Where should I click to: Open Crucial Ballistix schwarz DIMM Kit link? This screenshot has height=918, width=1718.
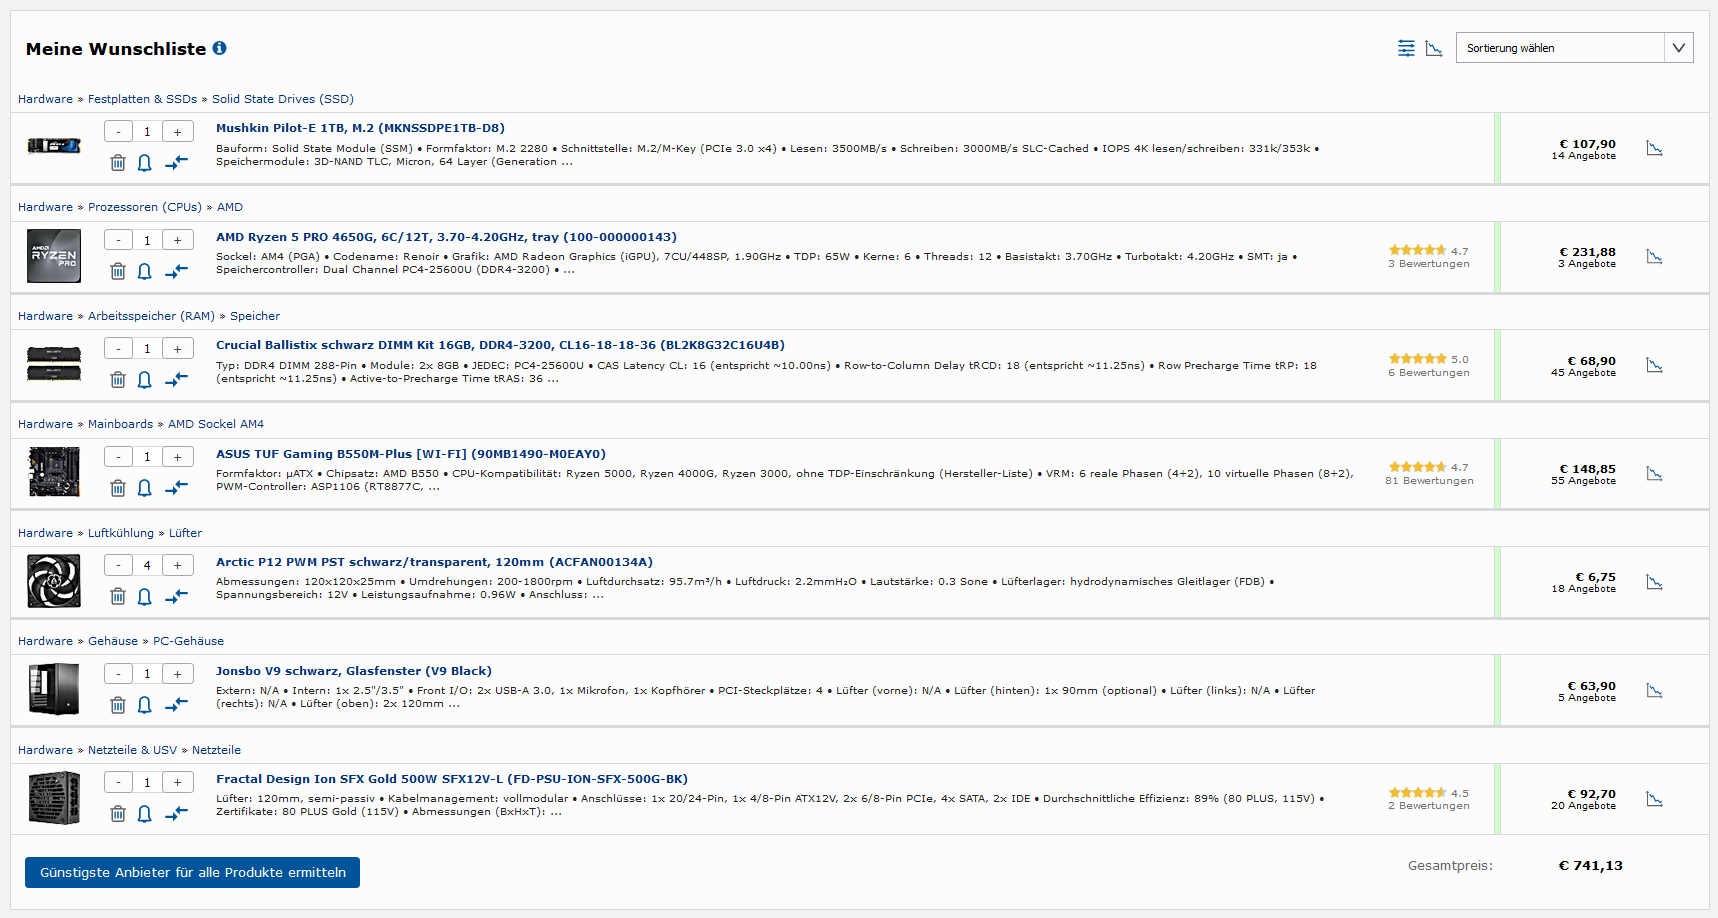[x=500, y=345]
